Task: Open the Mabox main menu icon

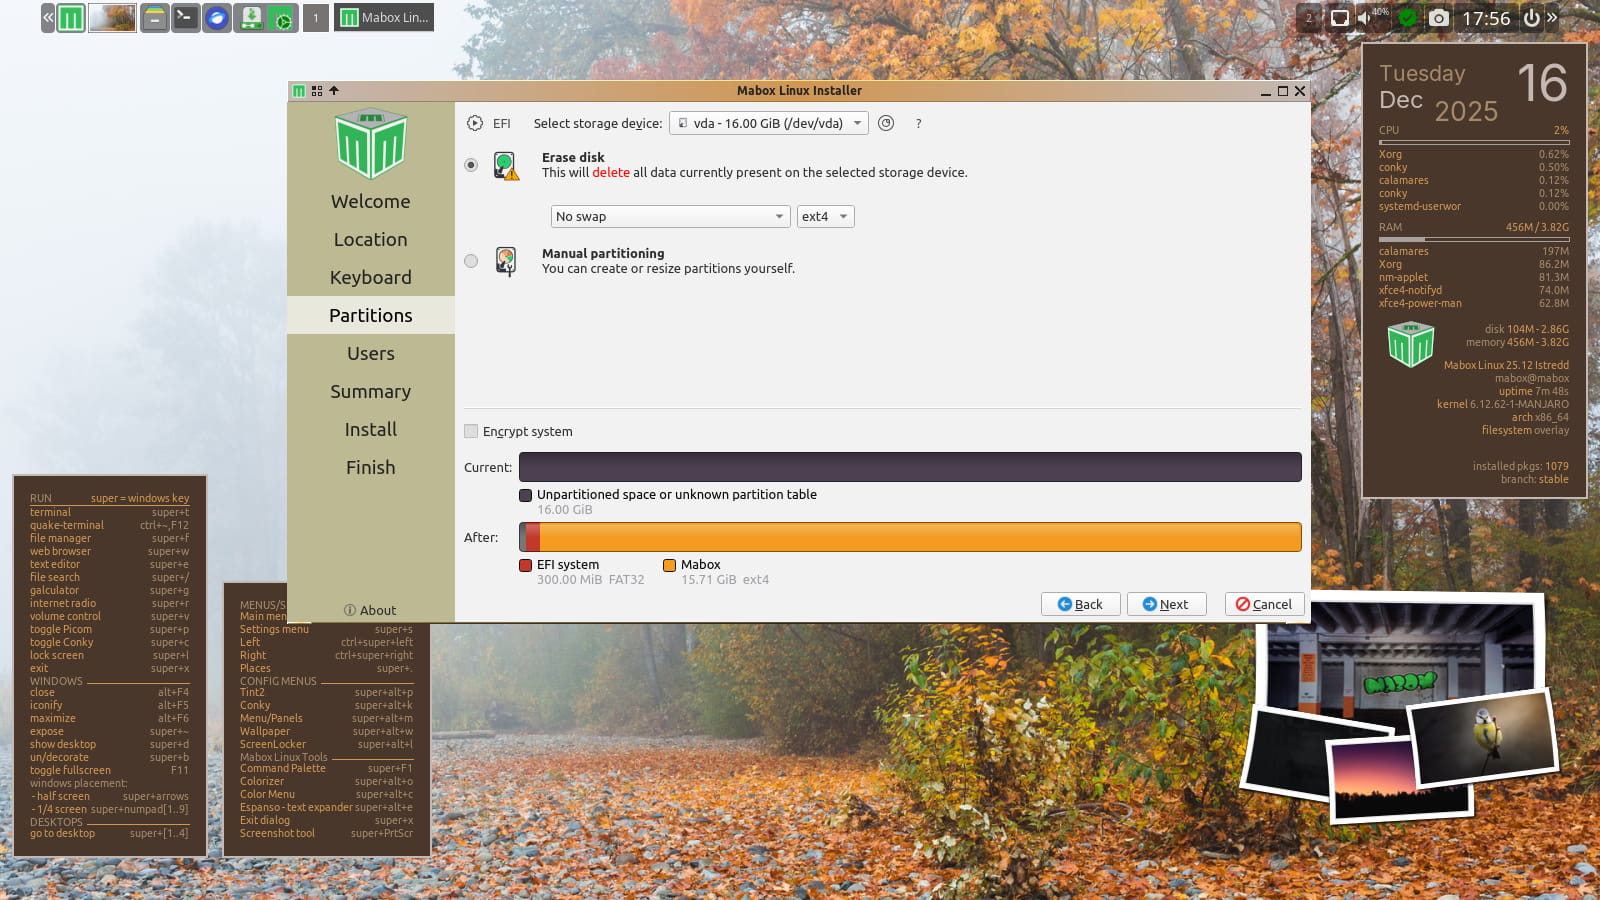Action: point(71,18)
